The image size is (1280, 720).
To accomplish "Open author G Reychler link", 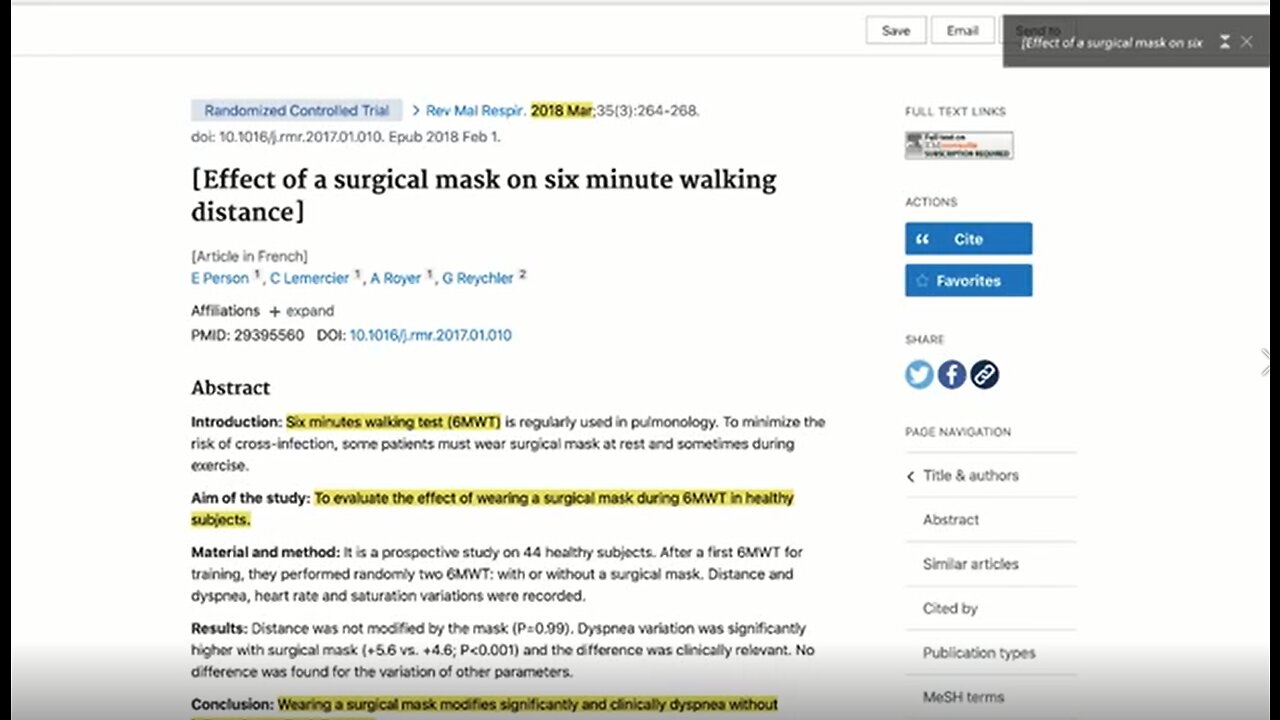I will tap(478, 278).
